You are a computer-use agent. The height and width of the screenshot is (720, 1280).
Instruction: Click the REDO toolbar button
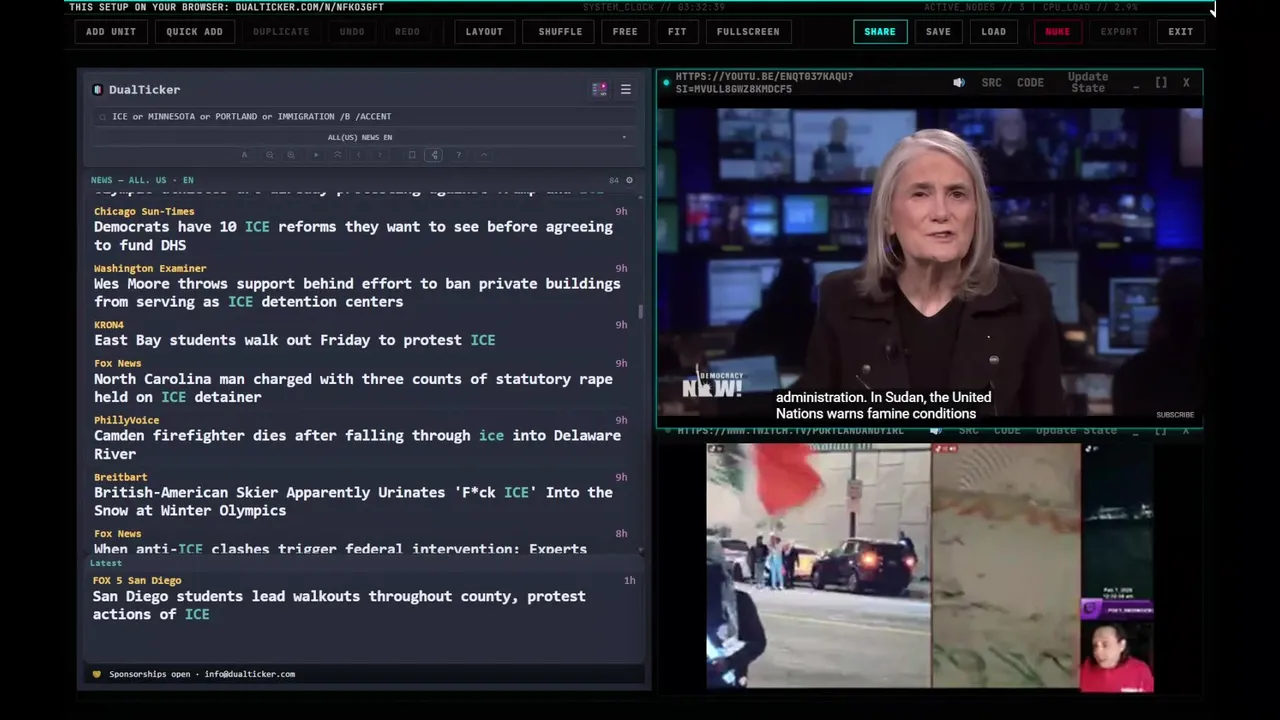407,31
